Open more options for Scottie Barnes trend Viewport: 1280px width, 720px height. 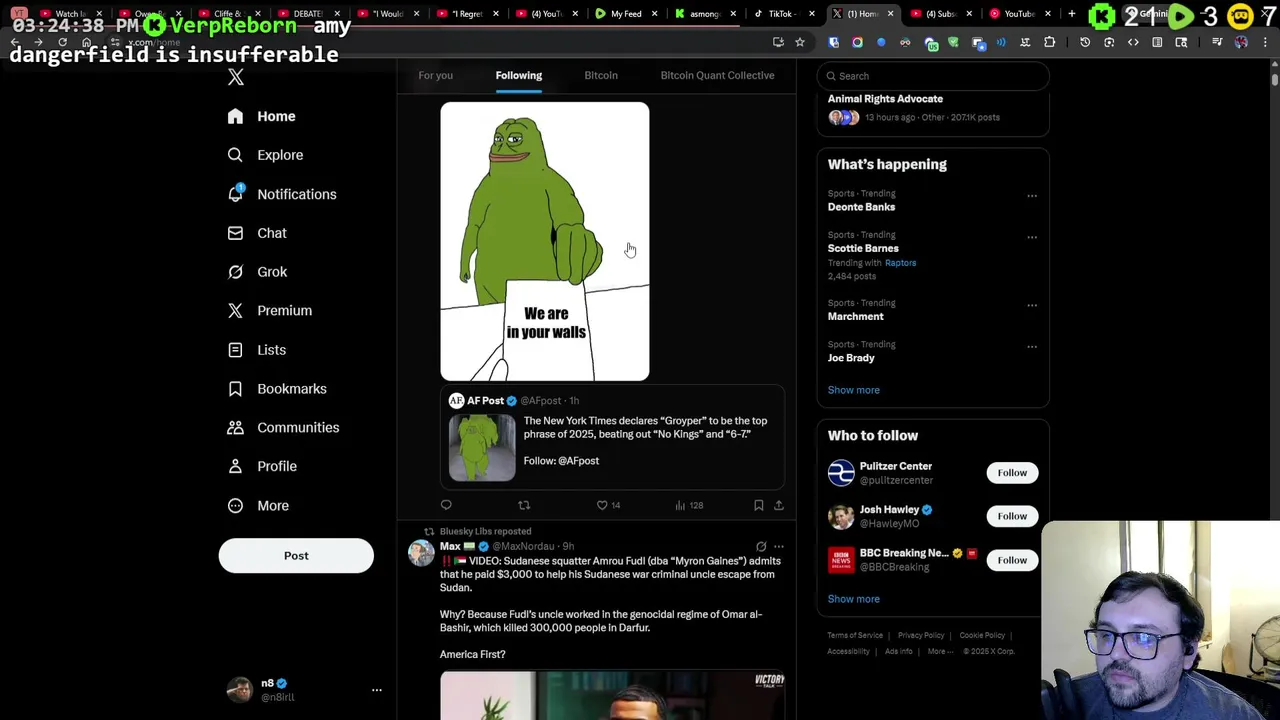1032,238
